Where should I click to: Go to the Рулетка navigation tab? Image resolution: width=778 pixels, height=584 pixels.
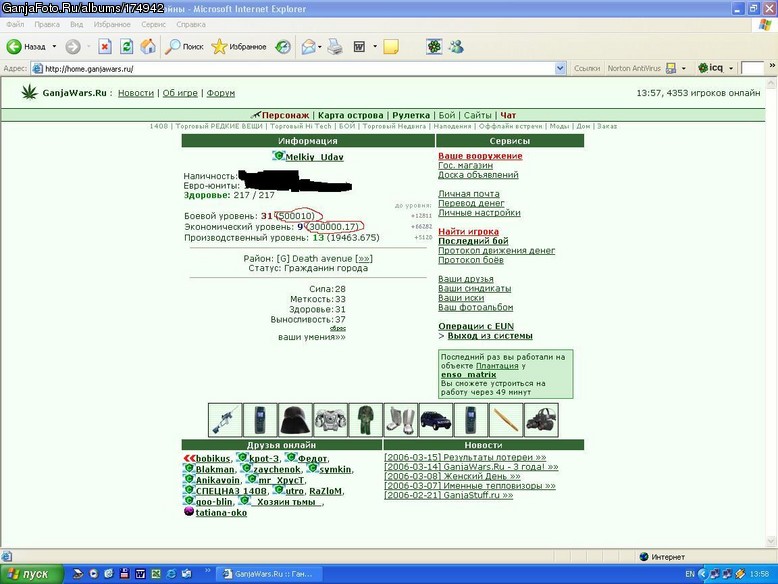411,115
